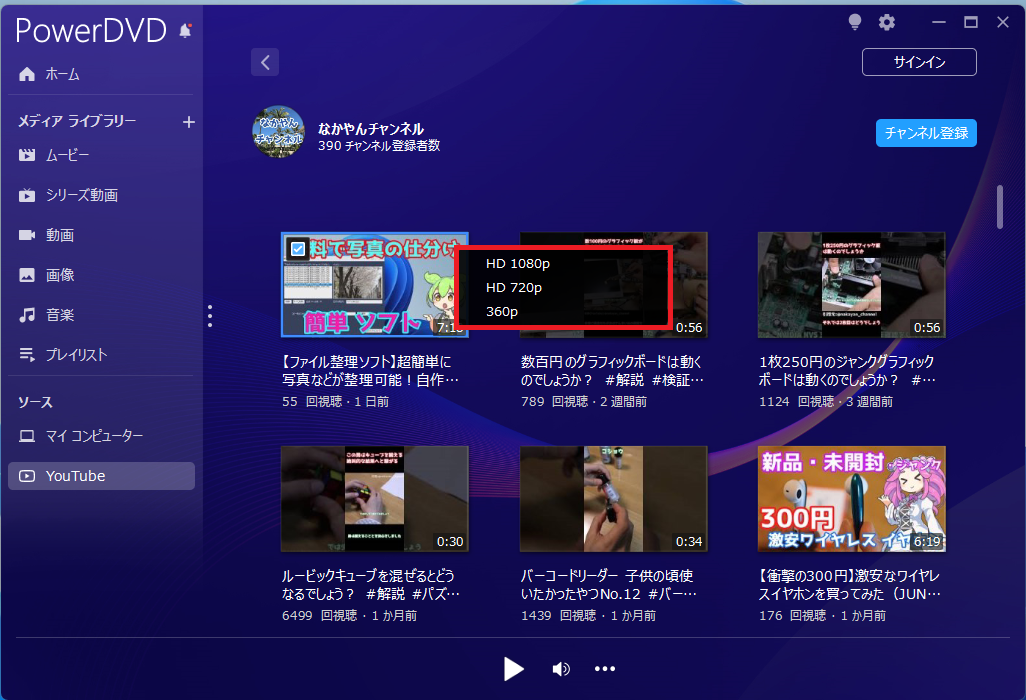This screenshot has width=1026, height=700.
Task: Open Rubik's cube 0:30 thumbnail
Action: coord(375,499)
